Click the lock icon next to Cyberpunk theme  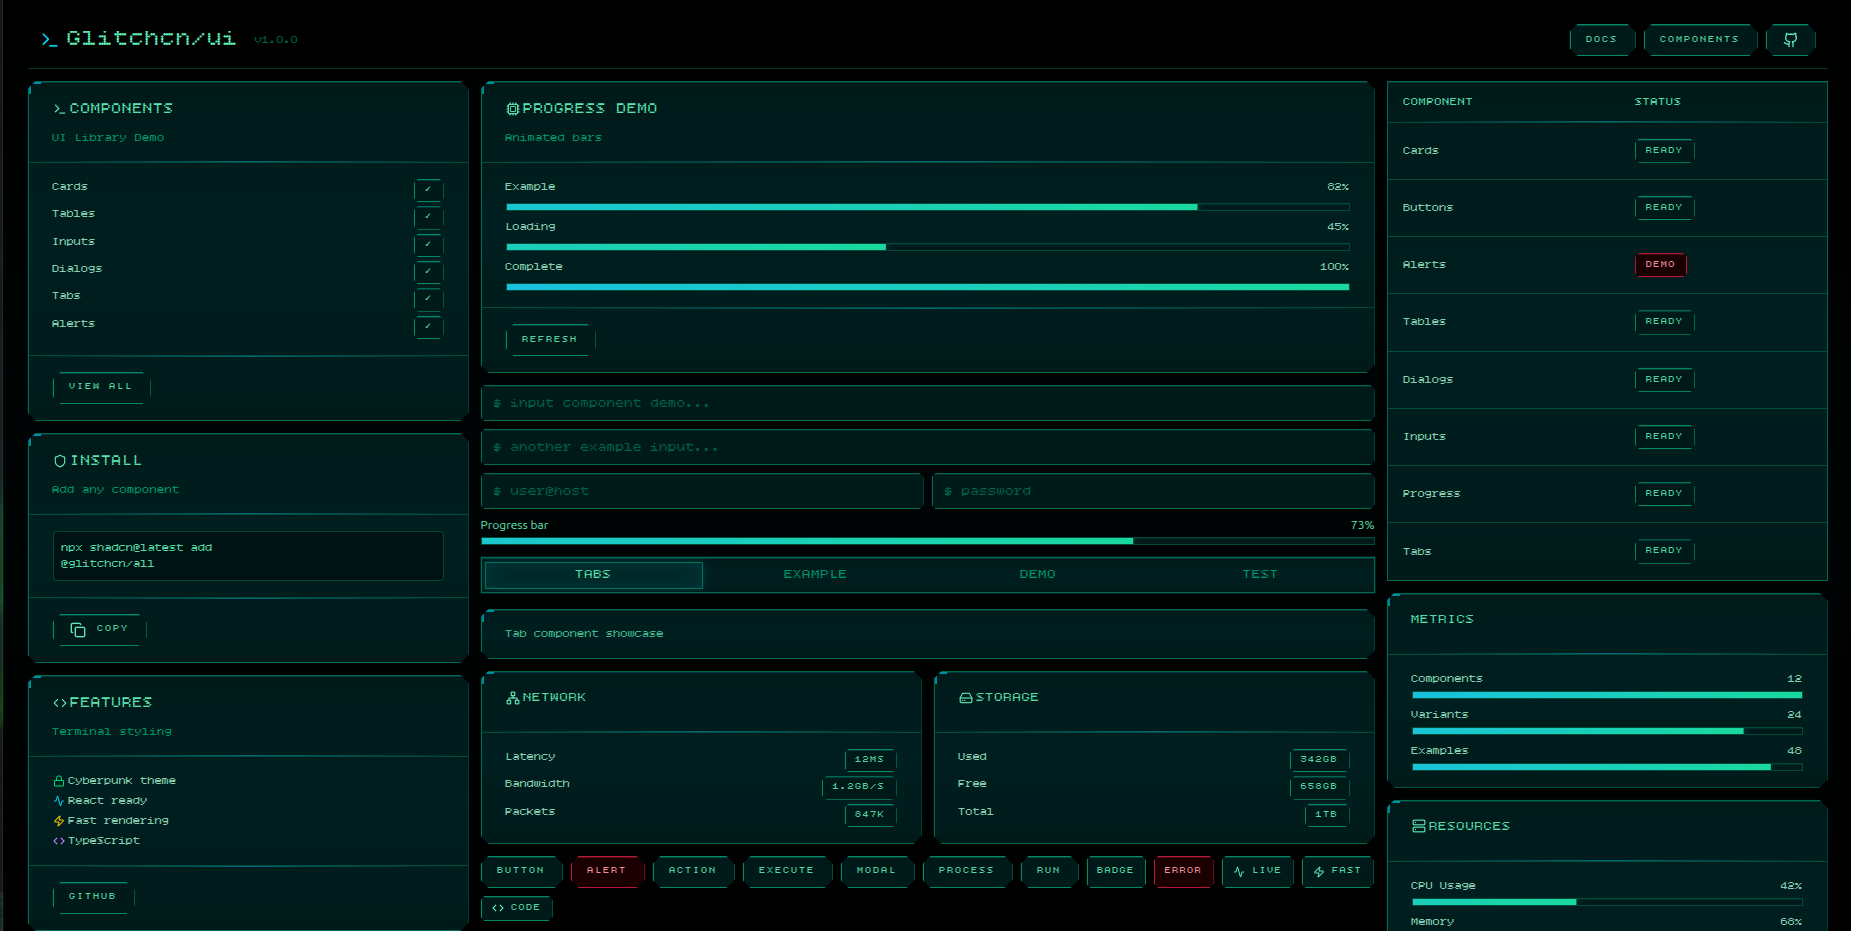pos(58,780)
